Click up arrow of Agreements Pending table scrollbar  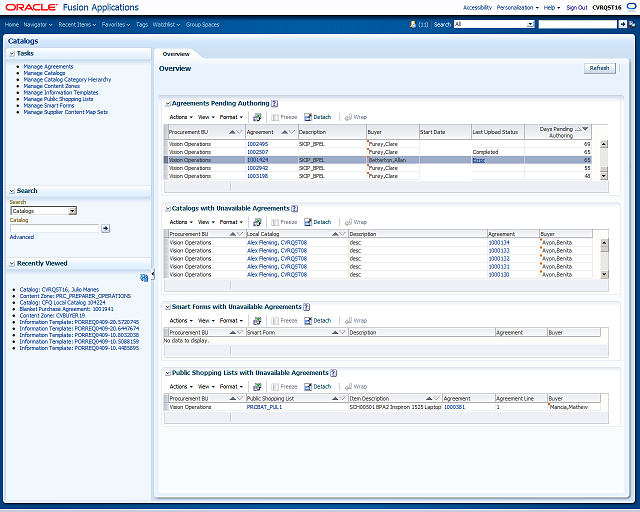click(x=604, y=144)
